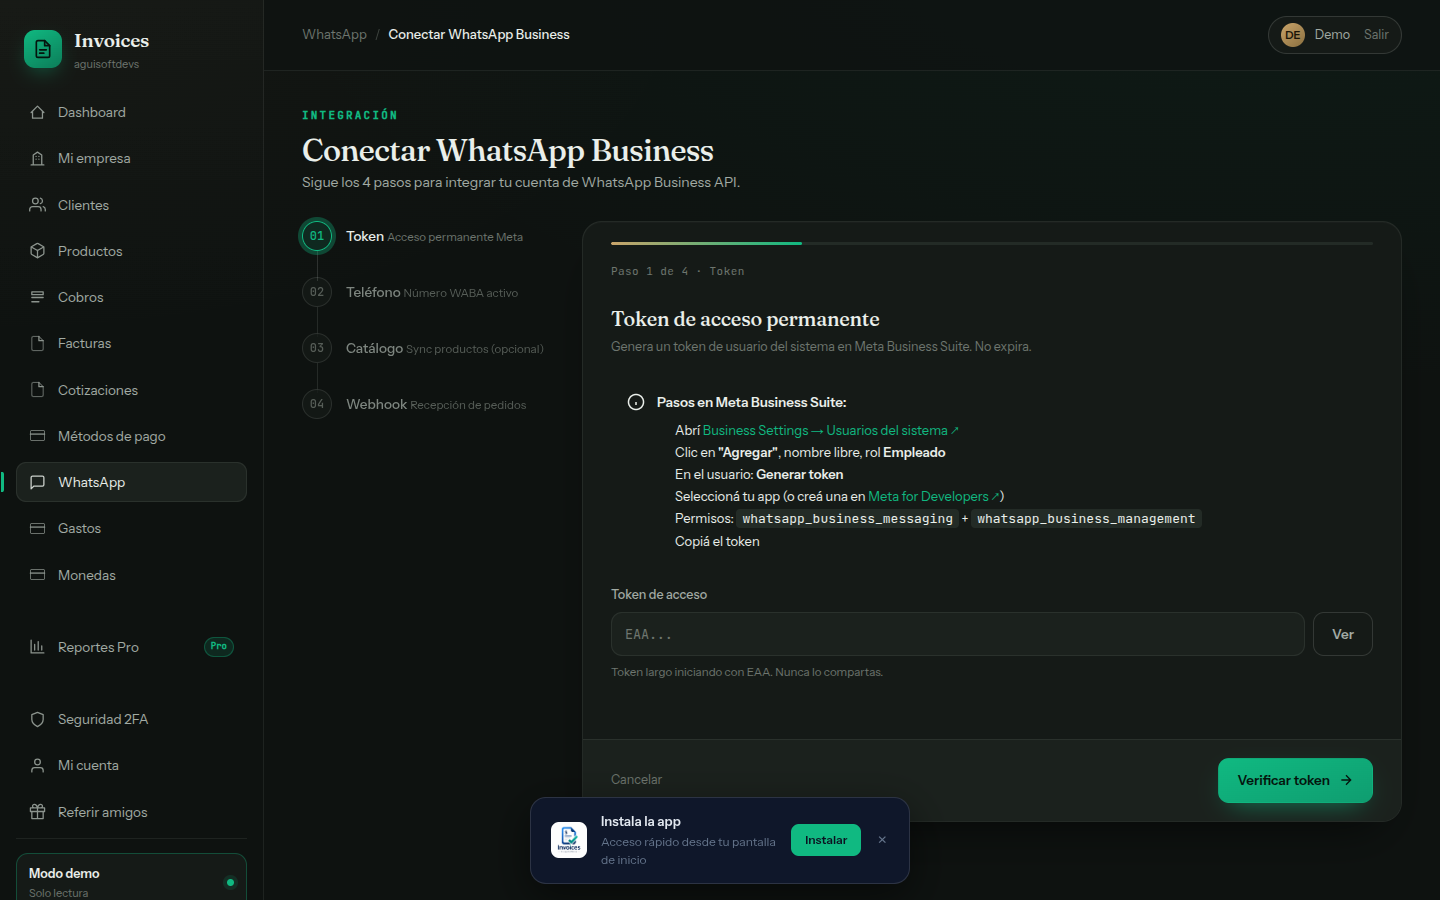Click the Reportes Pro chart icon

(x=38, y=647)
